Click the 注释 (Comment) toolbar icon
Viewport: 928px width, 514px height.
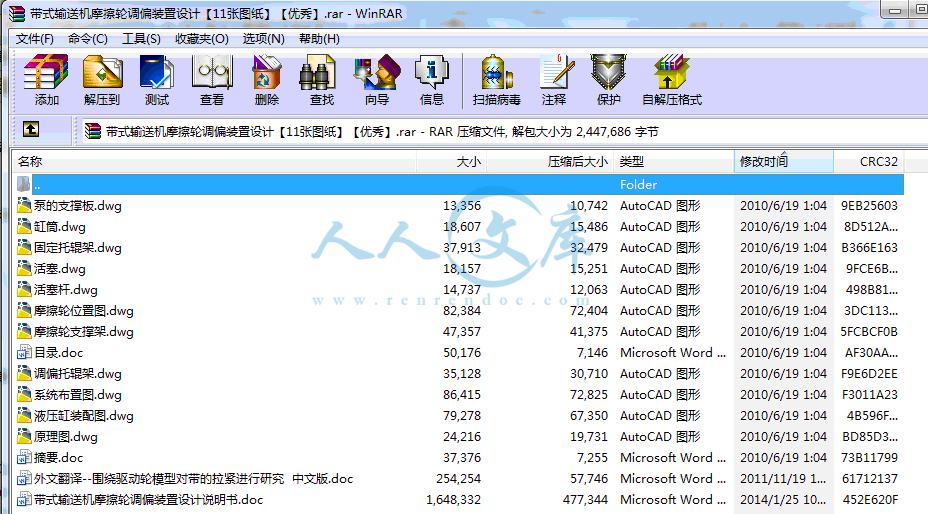tap(555, 80)
